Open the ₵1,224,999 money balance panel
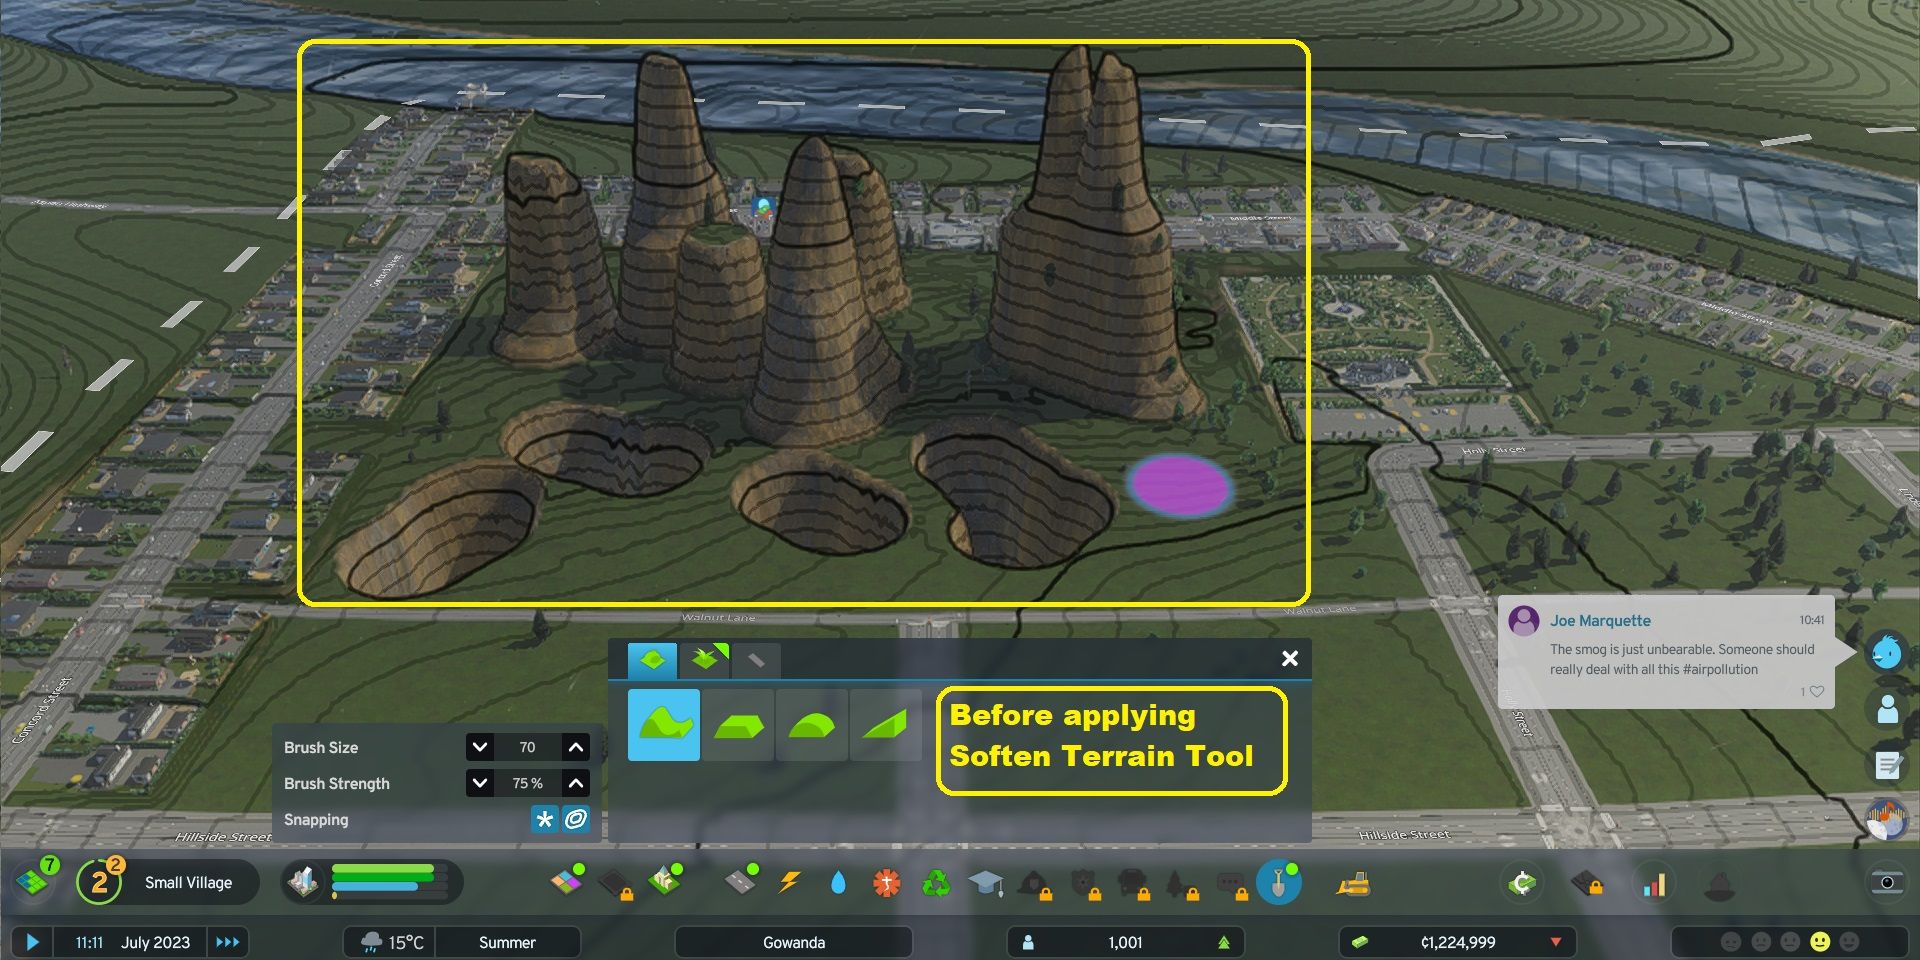 coord(1457,942)
